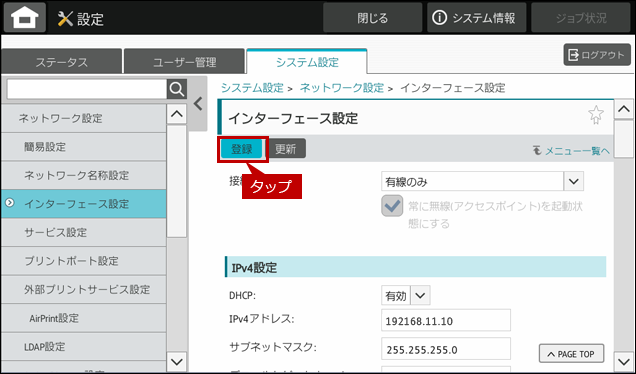Tap the 登録 button
Screen dimensions: 636x374
coord(242,149)
